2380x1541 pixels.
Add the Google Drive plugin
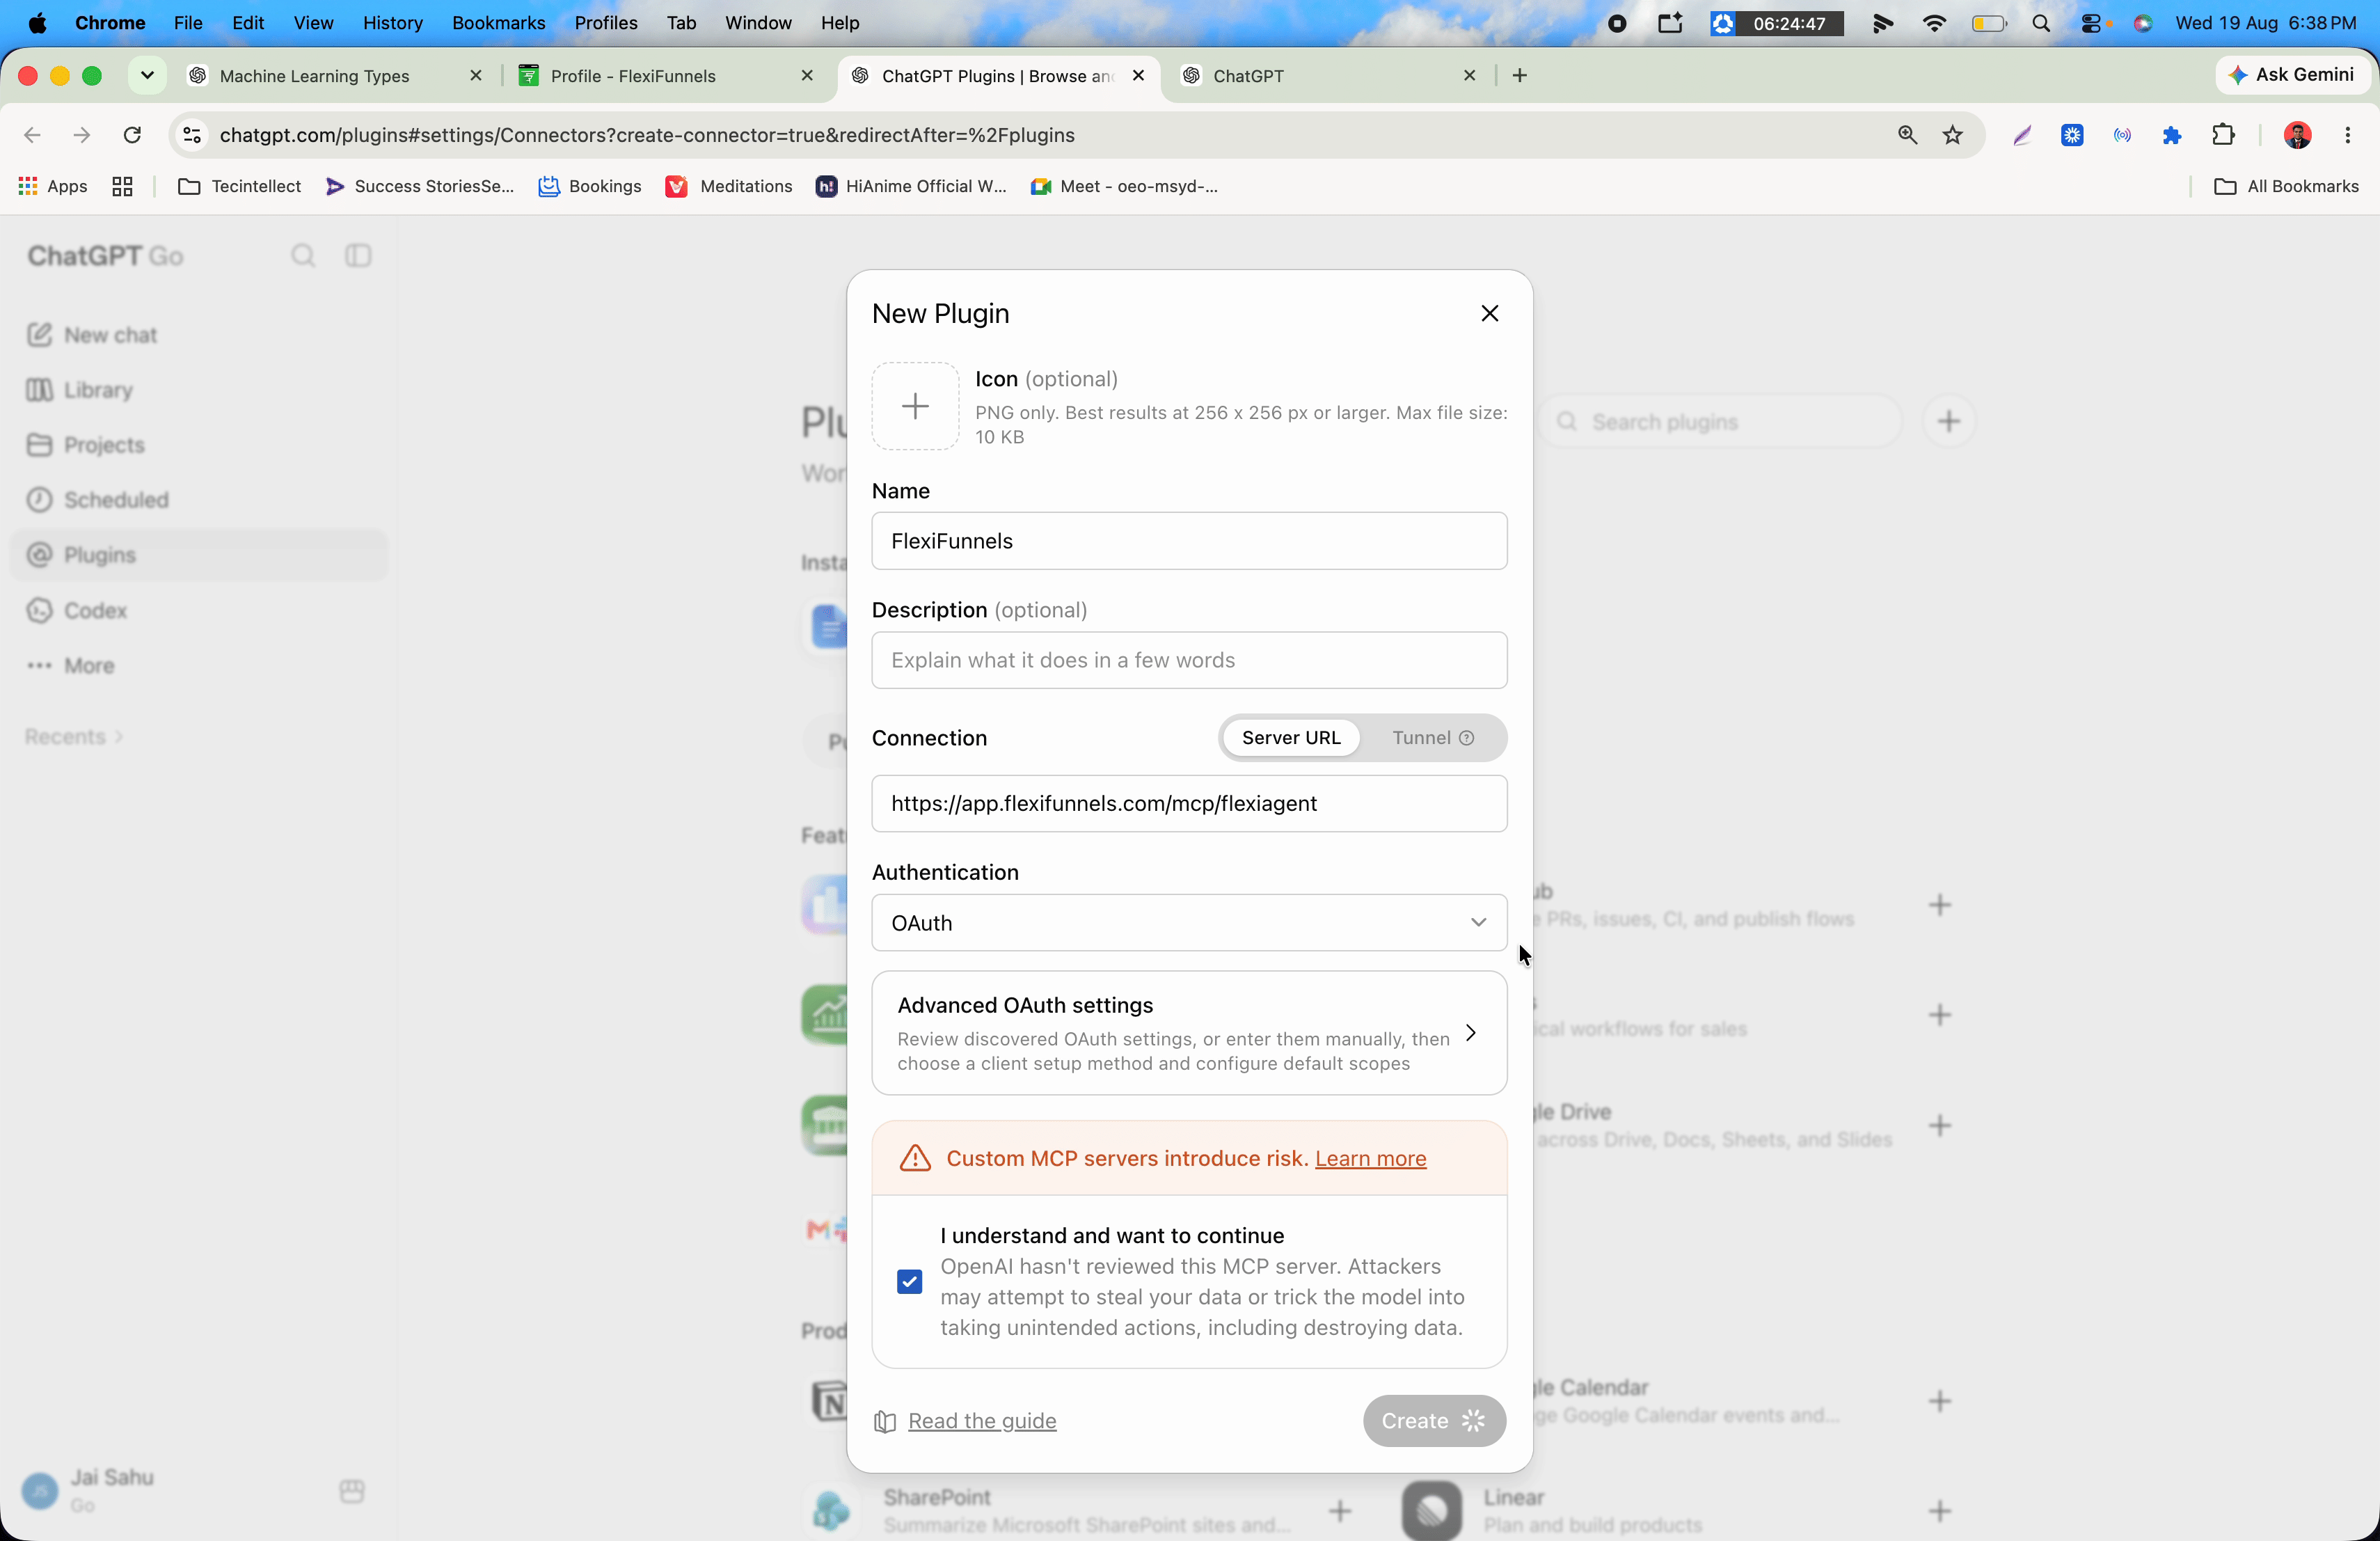click(1939, 1126)
